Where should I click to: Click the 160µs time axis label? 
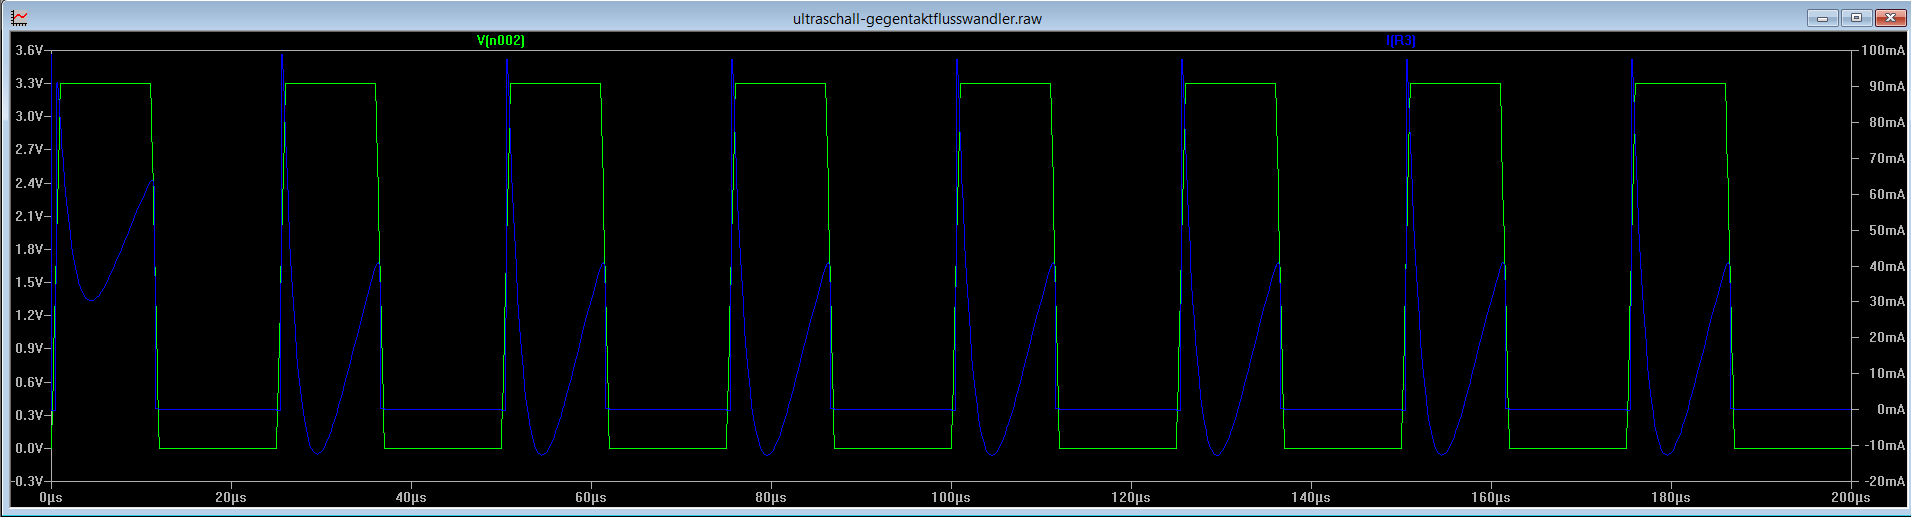coord(1491,497)
